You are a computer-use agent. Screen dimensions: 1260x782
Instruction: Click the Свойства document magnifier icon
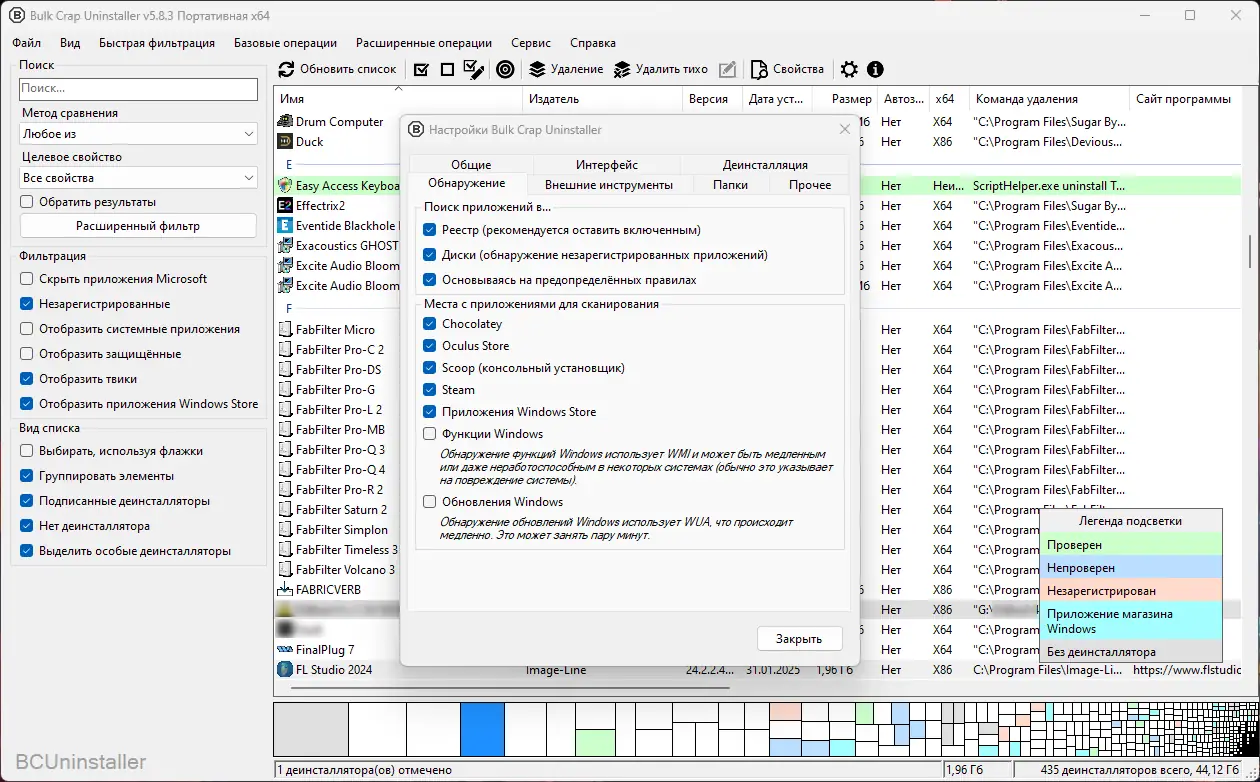click(758, 69)
